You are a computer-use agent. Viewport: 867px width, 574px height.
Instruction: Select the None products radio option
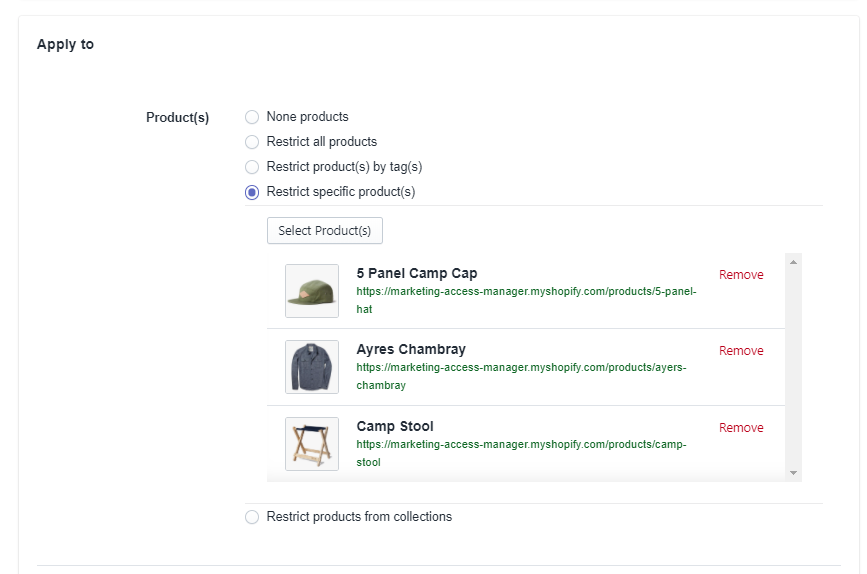click(252, 117)
